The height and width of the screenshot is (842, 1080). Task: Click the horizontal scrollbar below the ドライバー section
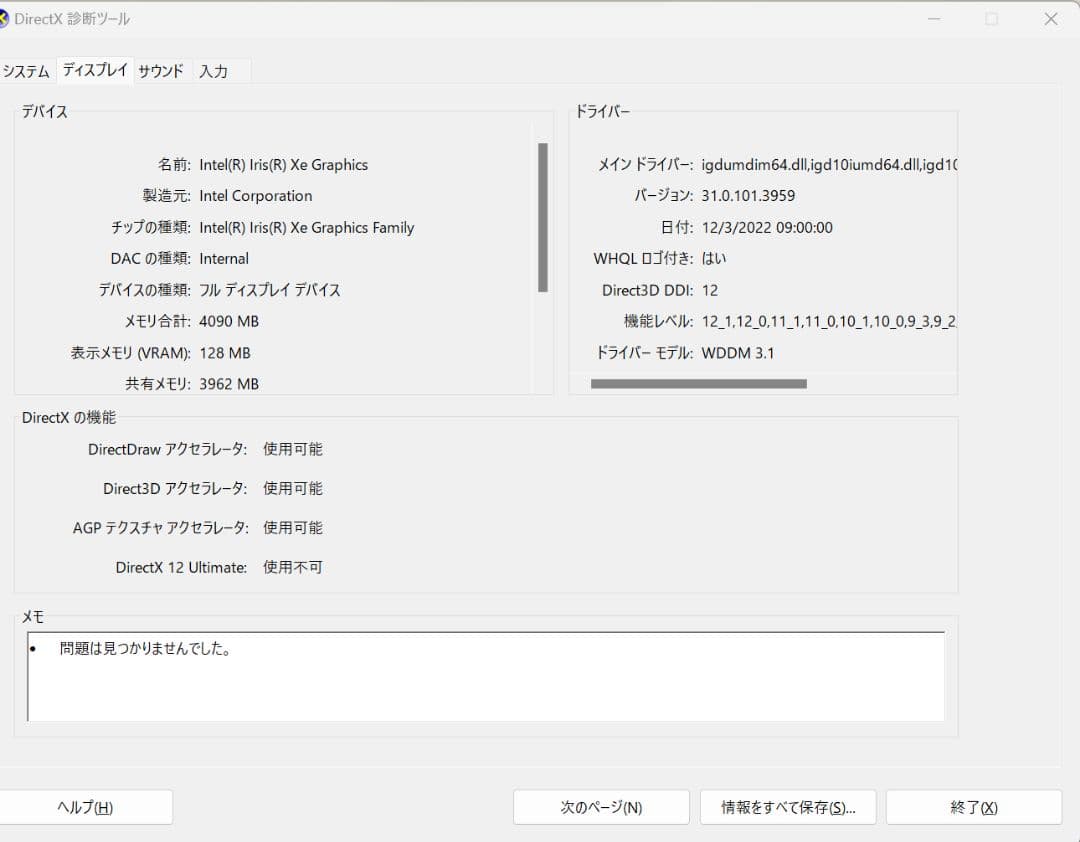pos(700,383)
